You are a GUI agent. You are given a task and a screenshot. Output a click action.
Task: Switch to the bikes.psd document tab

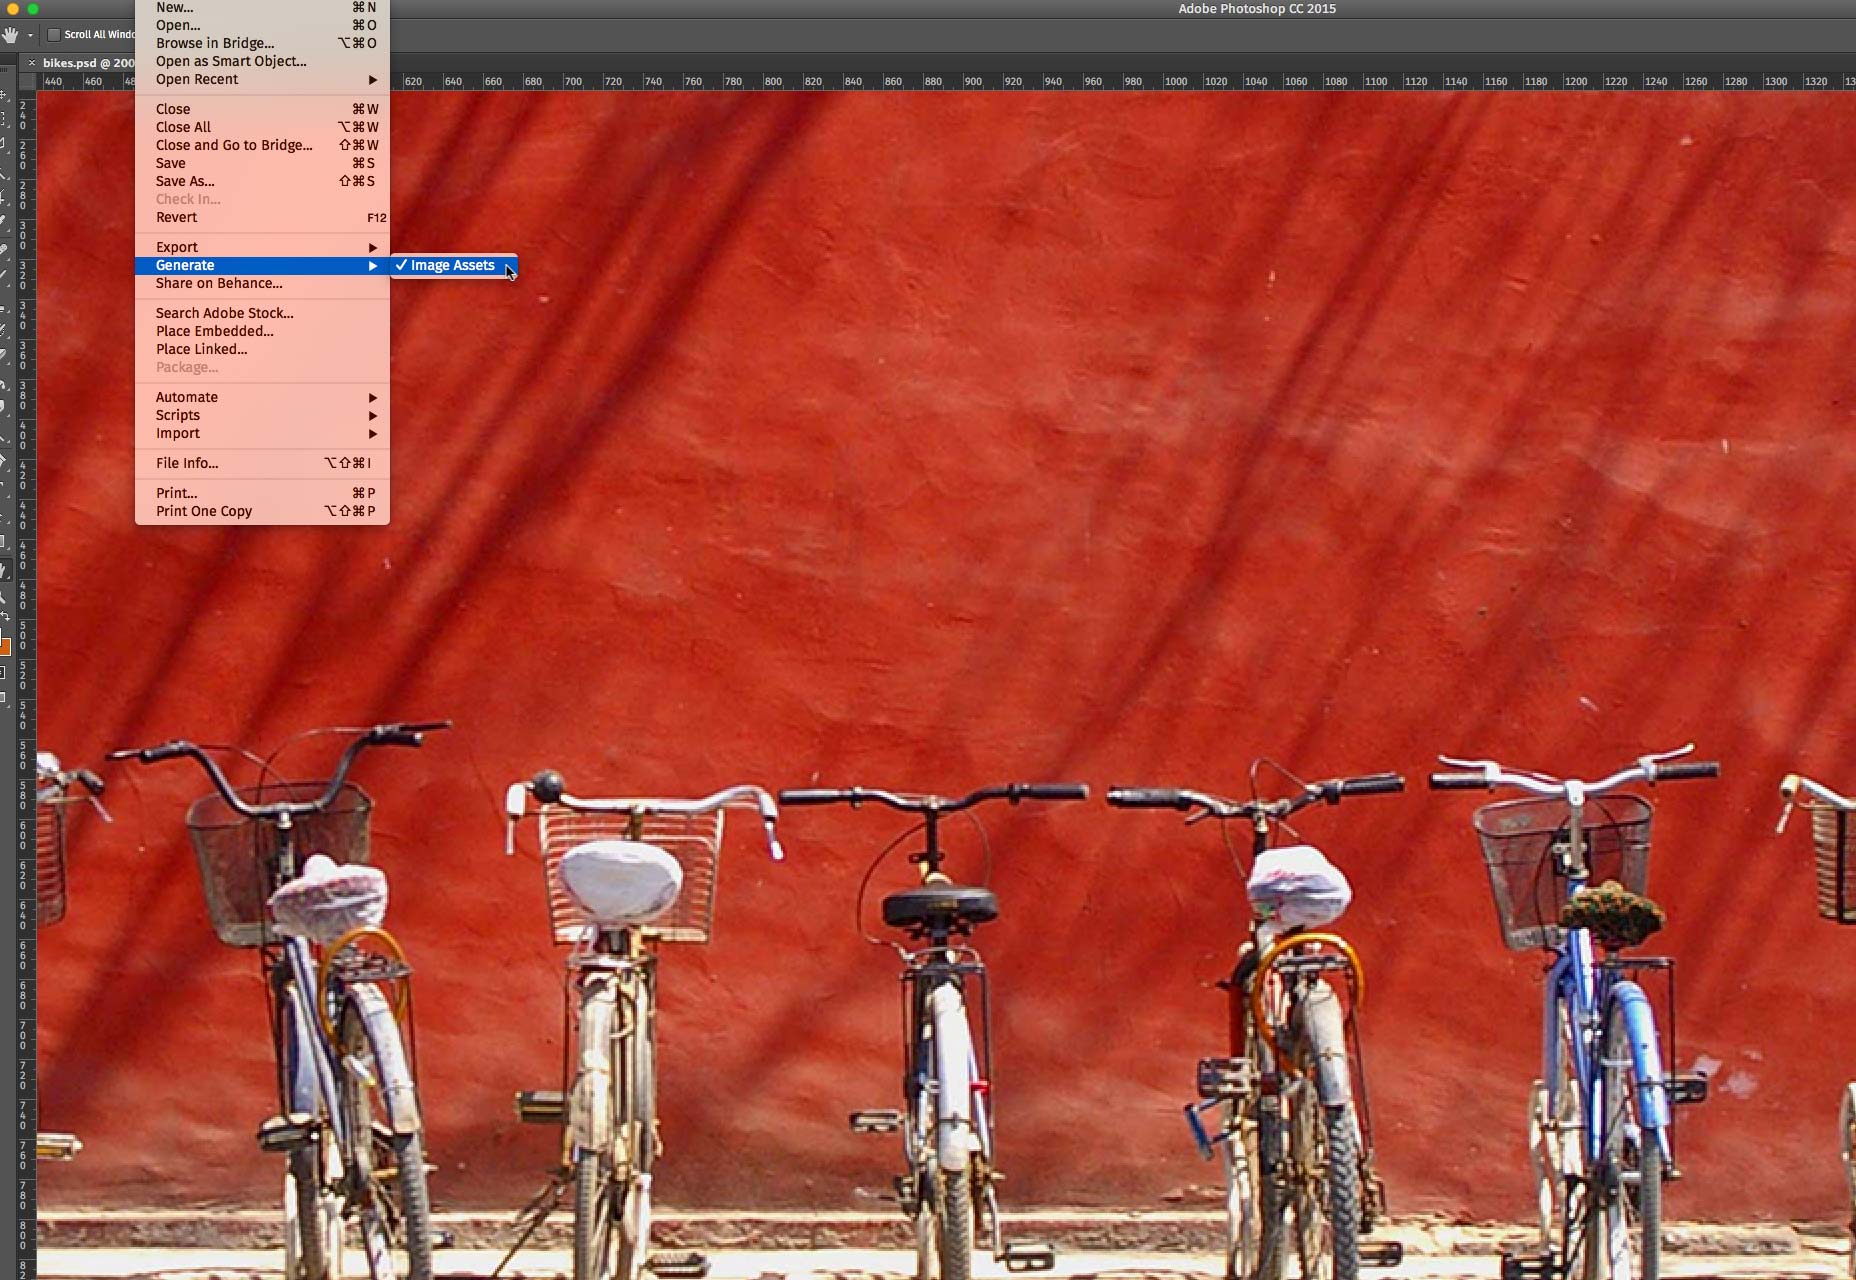pyautogui.click(x=88, y=63)
